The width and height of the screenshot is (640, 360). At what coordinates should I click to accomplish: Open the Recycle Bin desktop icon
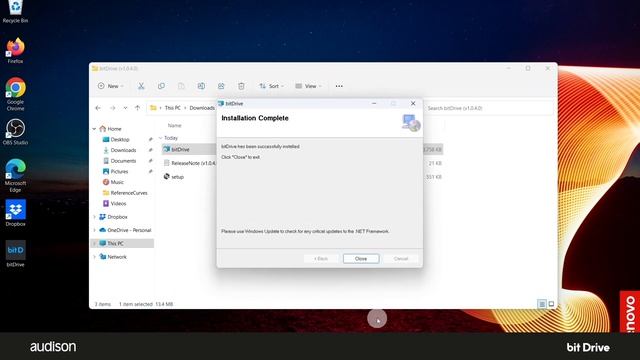[x=15, y=11]
